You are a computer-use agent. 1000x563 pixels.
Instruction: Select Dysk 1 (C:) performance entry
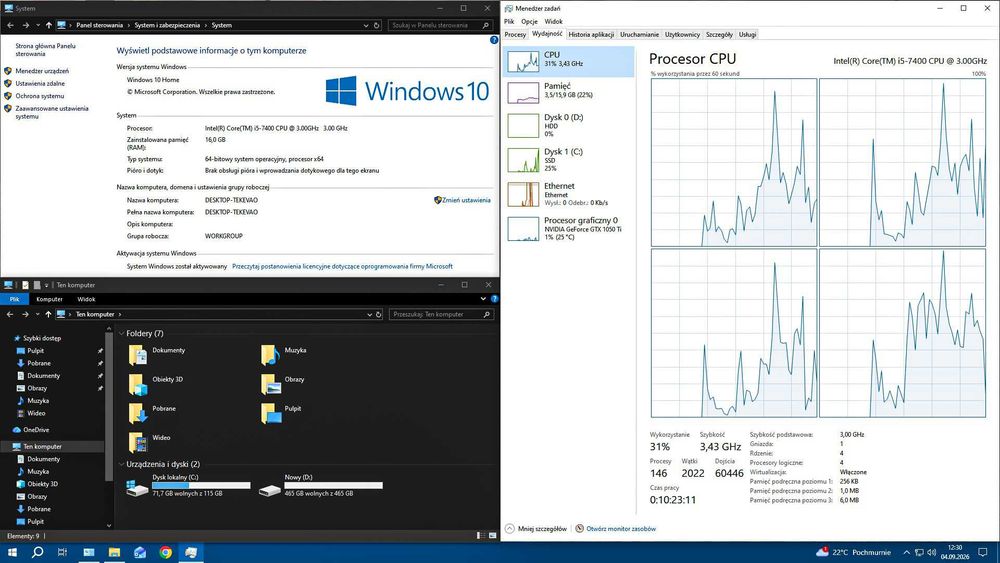[x=568, y=160]
